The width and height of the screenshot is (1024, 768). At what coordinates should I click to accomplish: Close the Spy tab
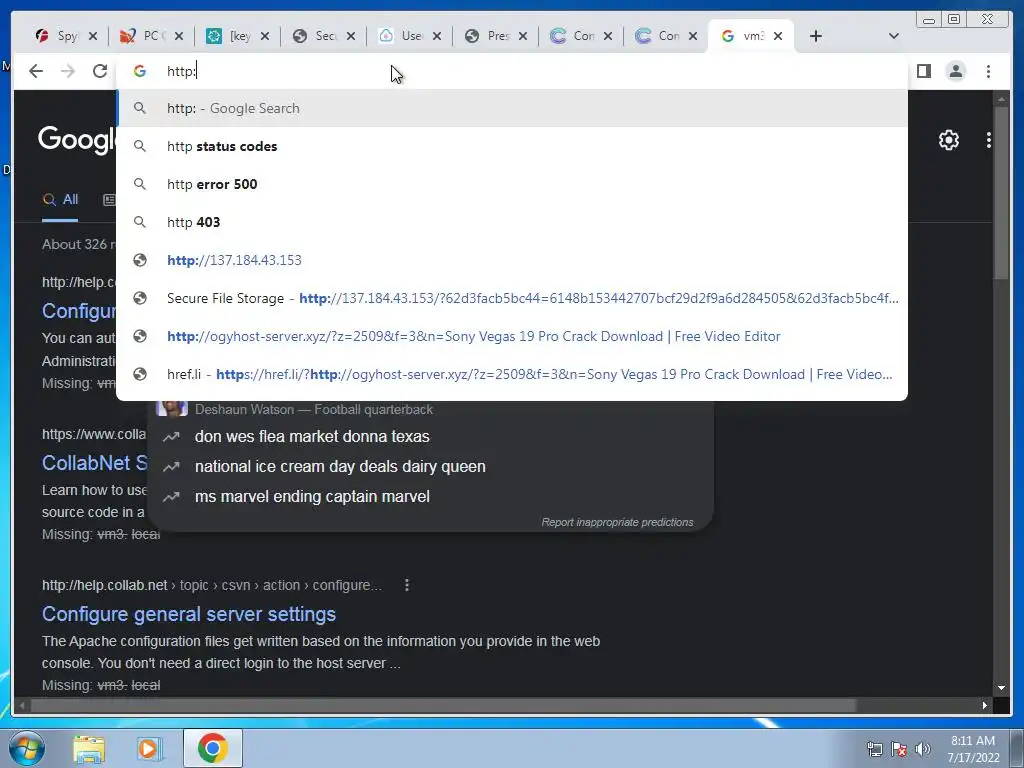tap(93, 36)
